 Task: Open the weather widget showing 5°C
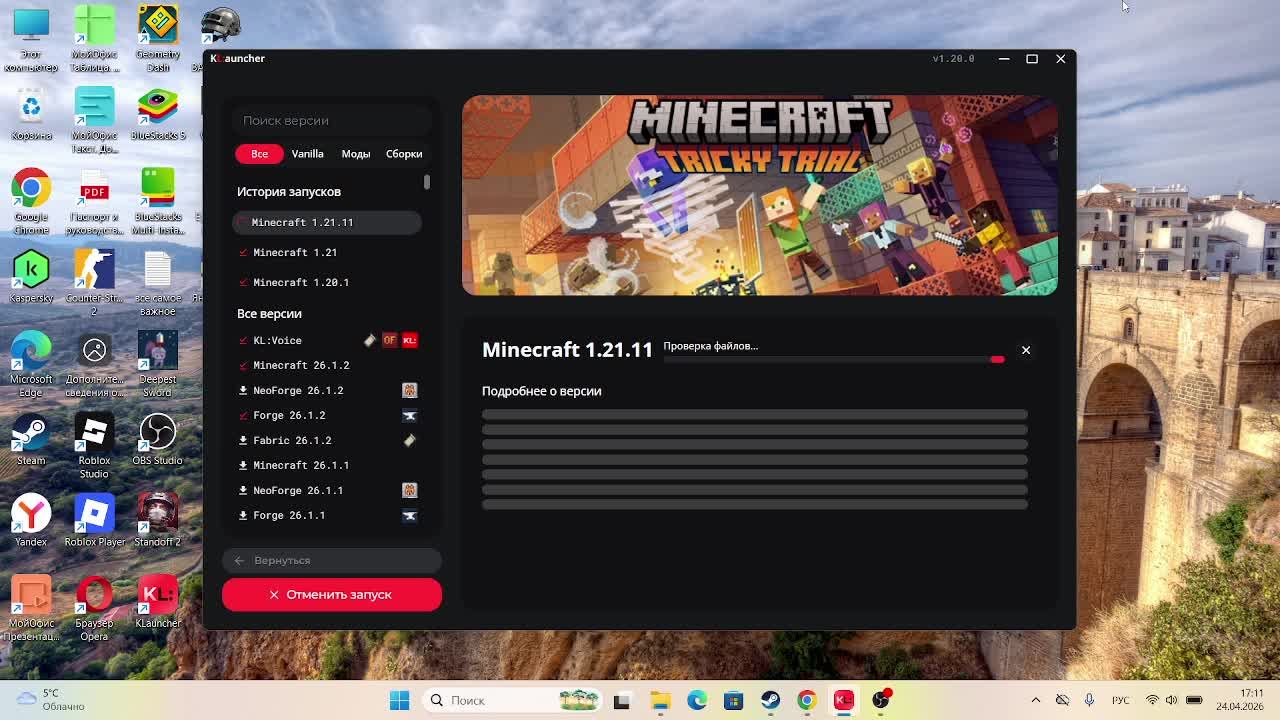50,700
